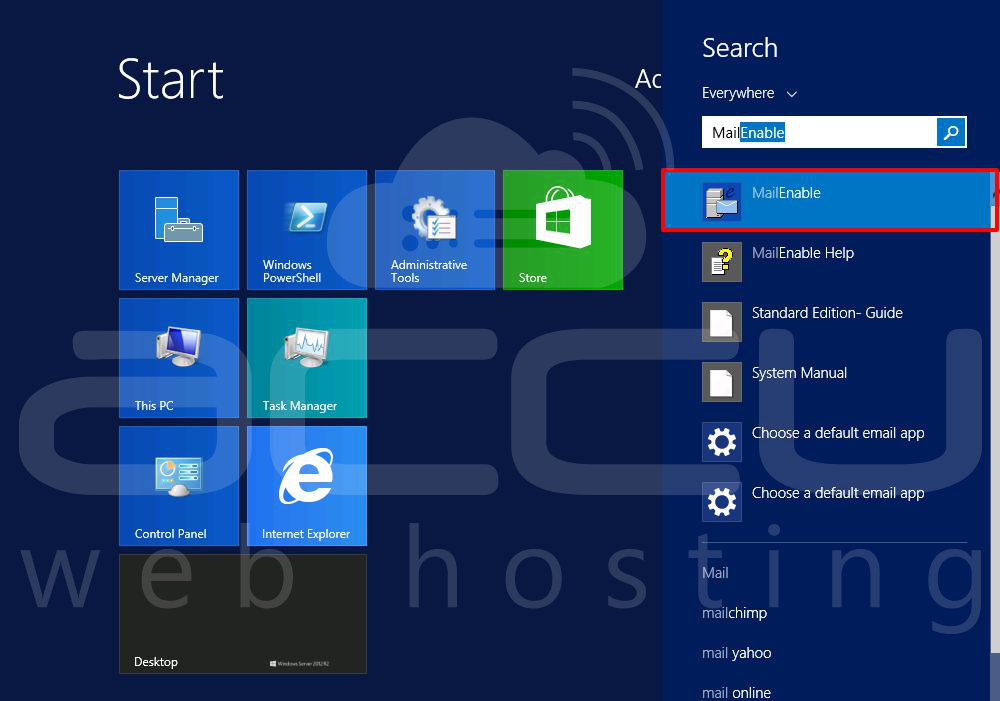The height and width of the screenshot is (701, 1000).
Task: Open the Store tile
Action: [562, 230]
